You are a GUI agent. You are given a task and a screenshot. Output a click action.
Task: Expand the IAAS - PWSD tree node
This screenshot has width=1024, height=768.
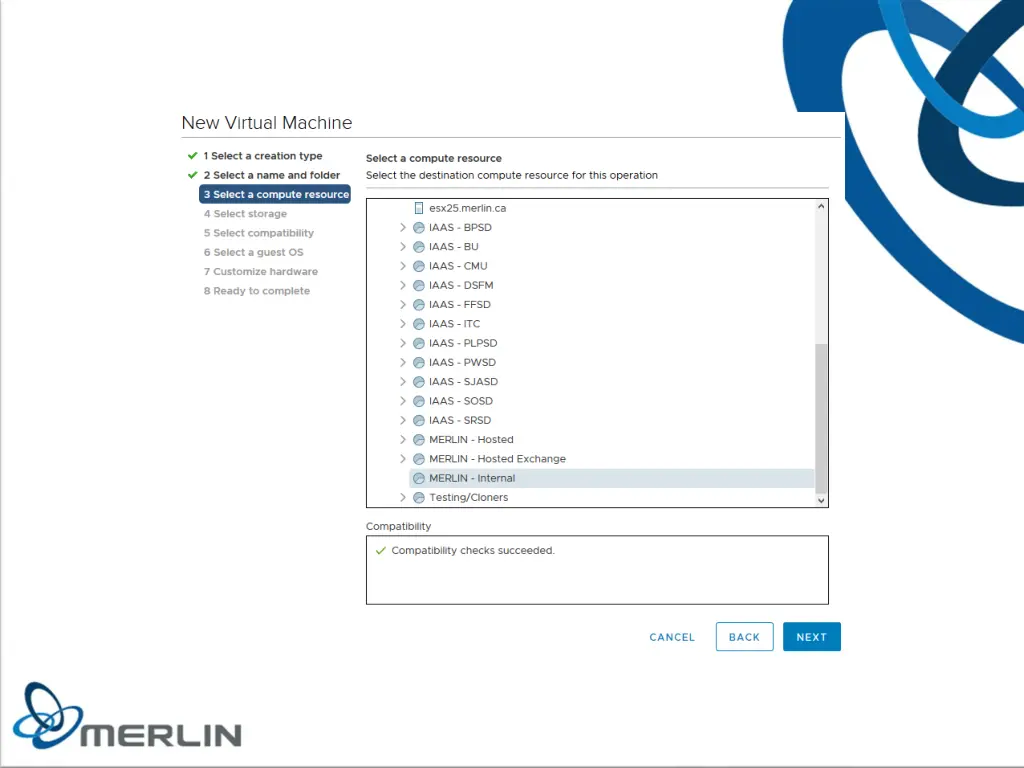coord(403,362)
